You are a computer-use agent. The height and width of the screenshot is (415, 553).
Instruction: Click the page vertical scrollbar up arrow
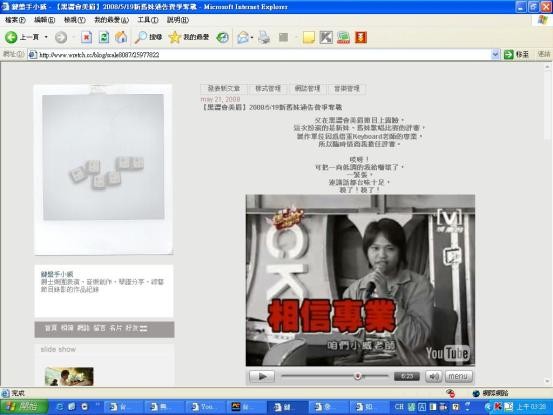coord(547,66)
